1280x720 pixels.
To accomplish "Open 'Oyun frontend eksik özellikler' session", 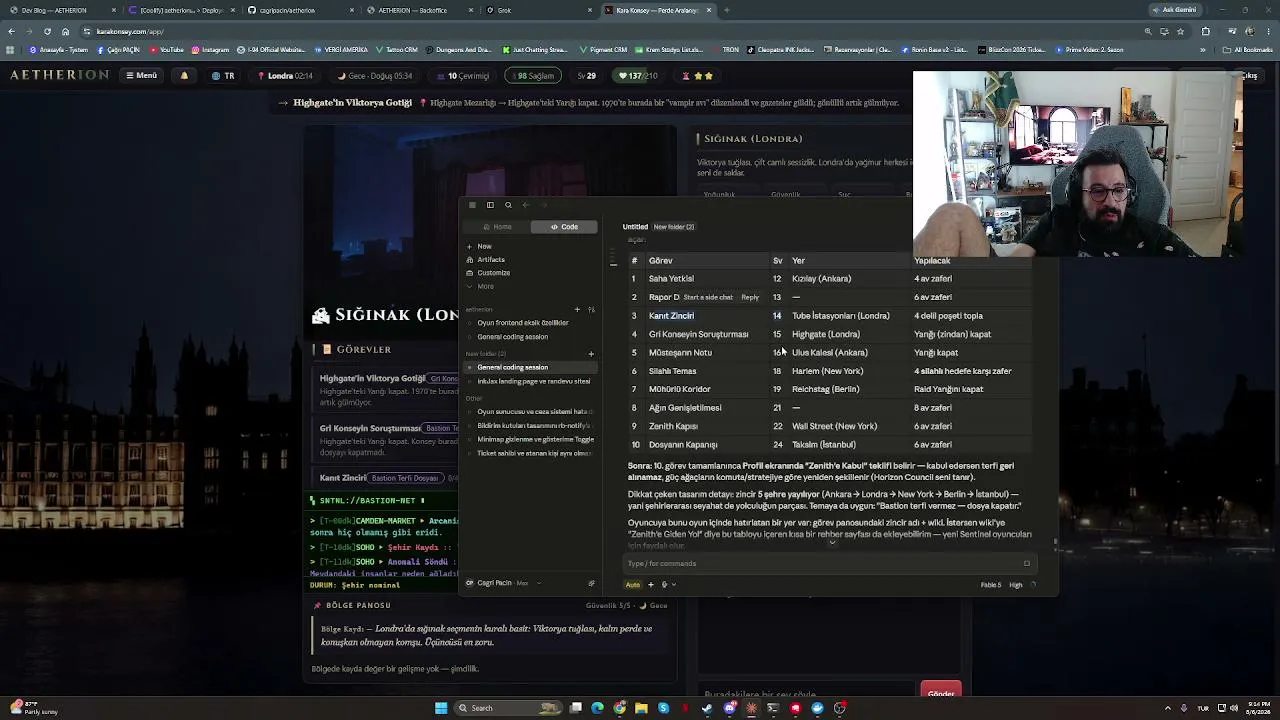I will pyautogui.click(x=523, y=323).
